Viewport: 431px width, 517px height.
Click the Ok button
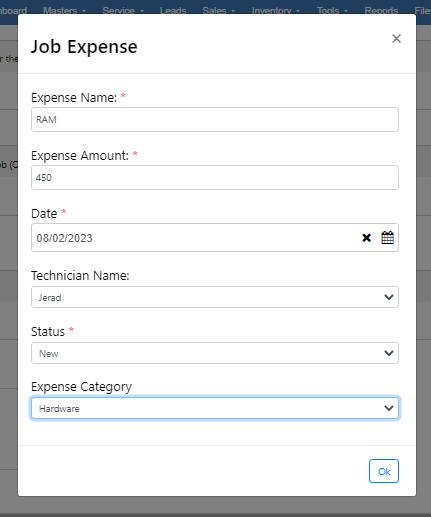pos(384,471)
